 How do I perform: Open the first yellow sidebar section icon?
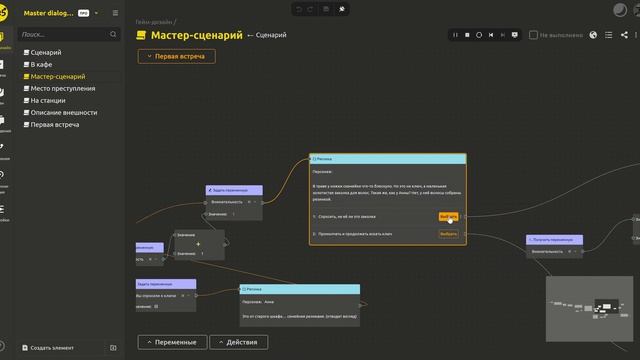click(2, 37)
